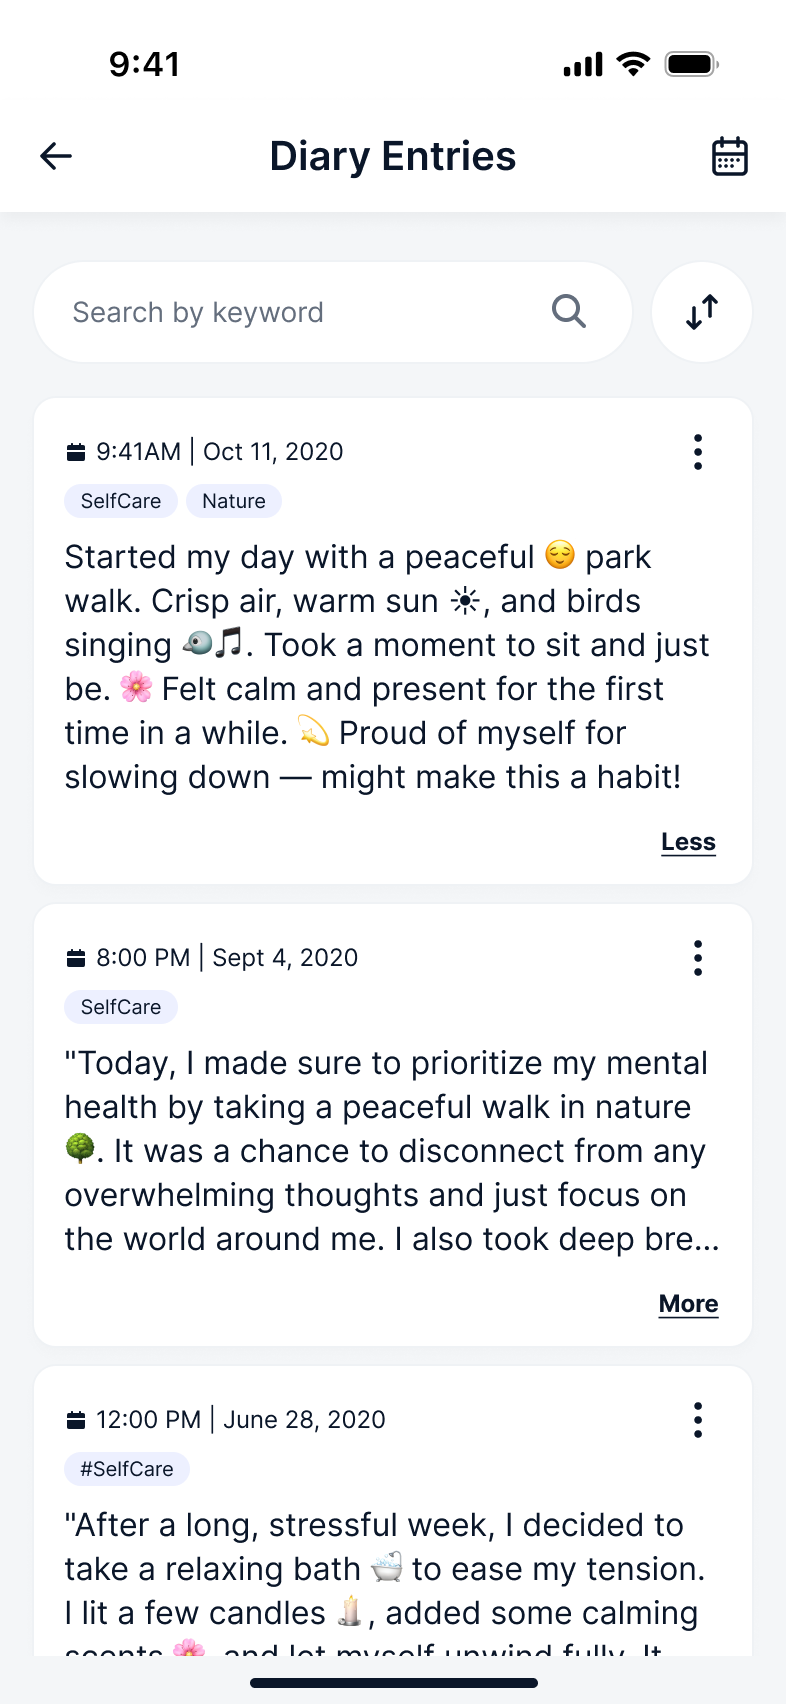
Task: Expand the Sept 4 entry with More
Action: click(x=688, y=1304)
